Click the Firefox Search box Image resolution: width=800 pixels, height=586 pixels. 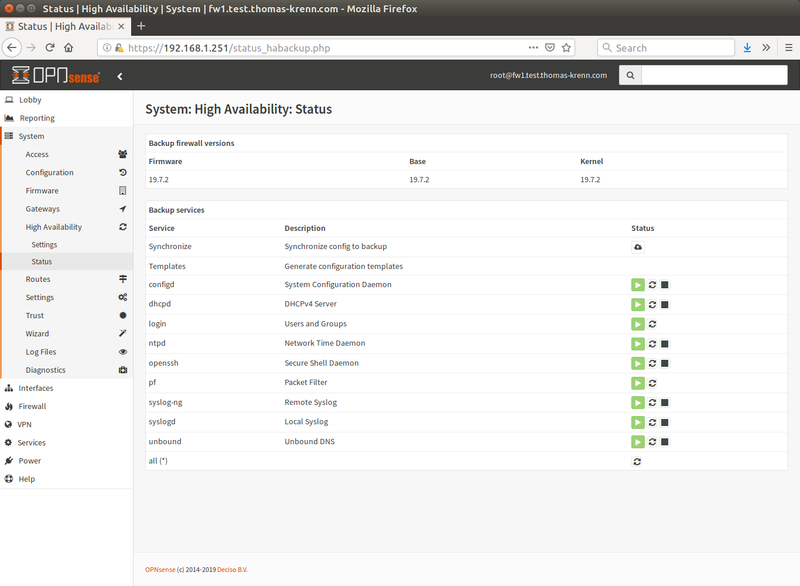pyautogui.click(x=666, y=48)
